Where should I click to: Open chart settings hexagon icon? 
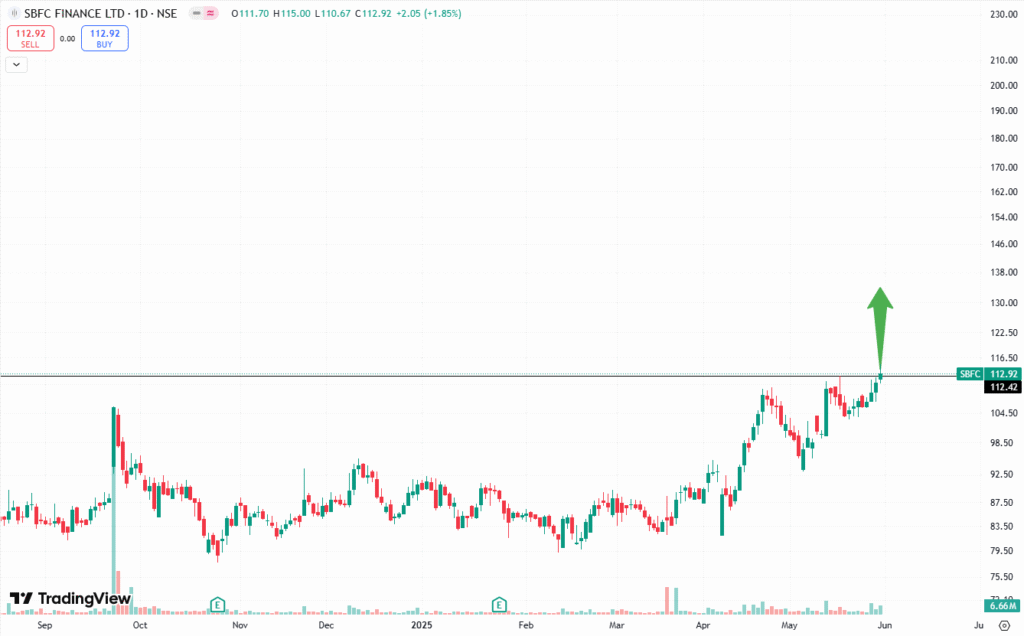click(x=1004, y=626)
